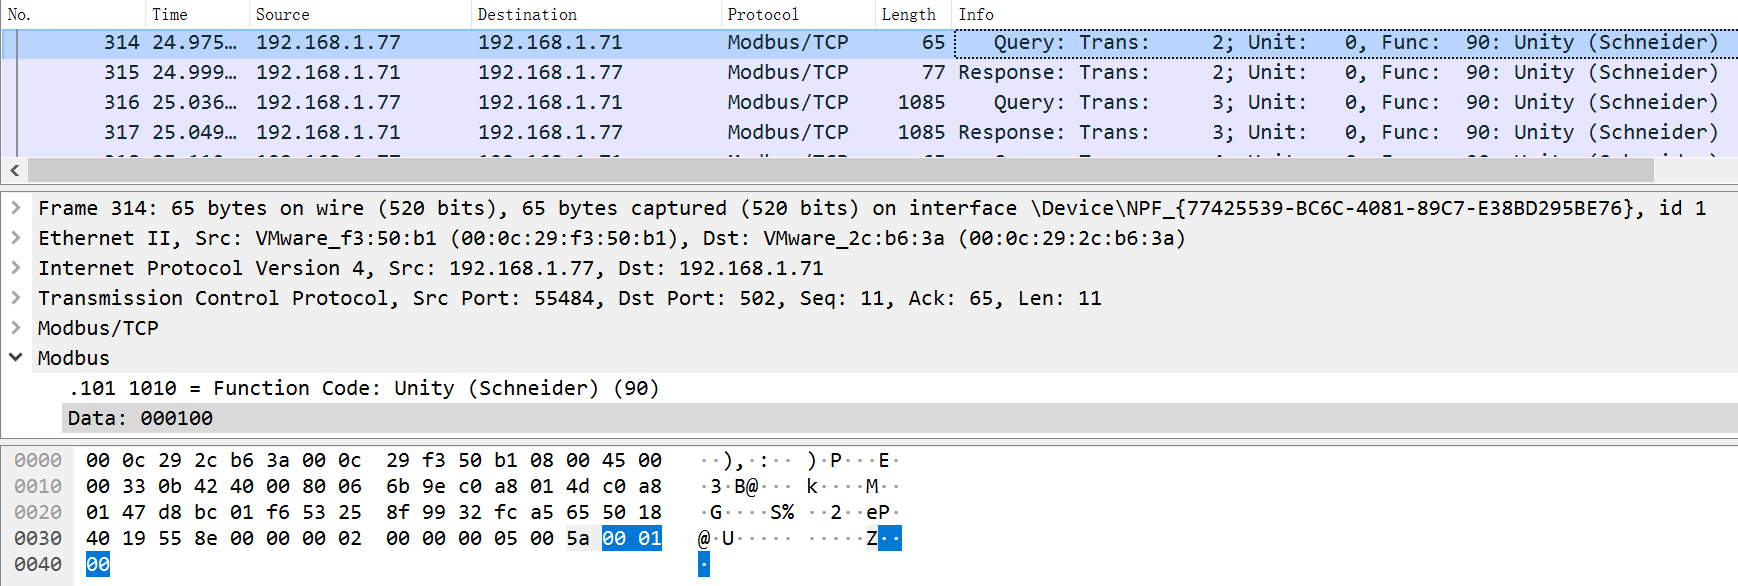The width and height of the screenshot is (1738, 586).
Task: Select the Data: 000100 field
Action: 140,418
